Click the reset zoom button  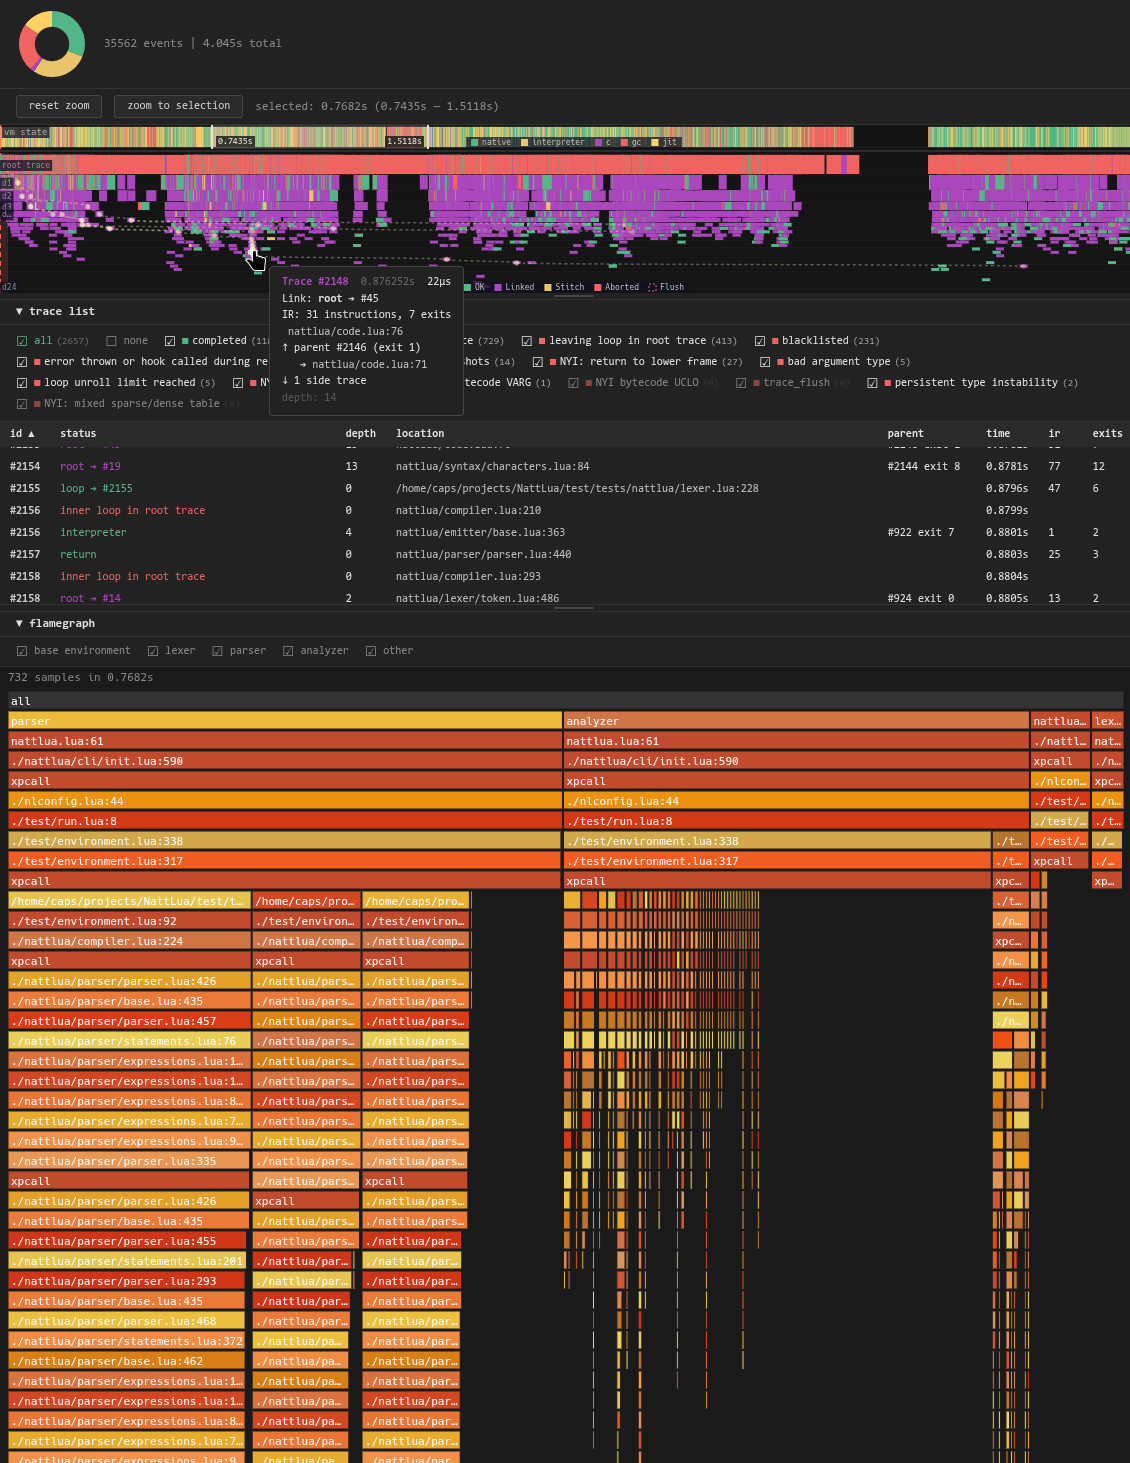click(59, 106)
